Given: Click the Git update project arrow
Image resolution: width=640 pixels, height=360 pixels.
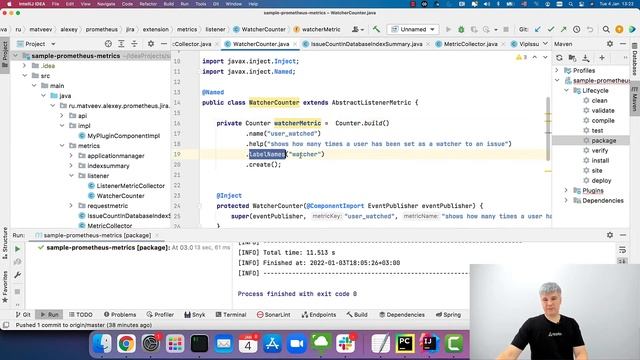Looking at the screenshot, I should pos(538,29).
